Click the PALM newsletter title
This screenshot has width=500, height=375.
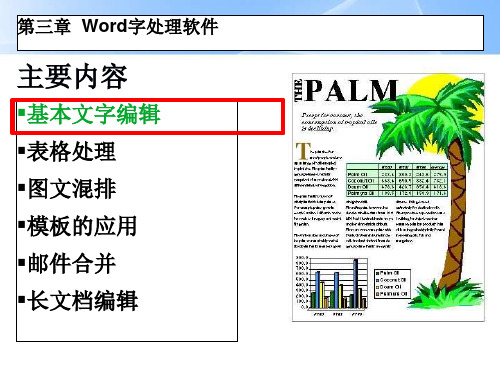(x=346, y=91)
